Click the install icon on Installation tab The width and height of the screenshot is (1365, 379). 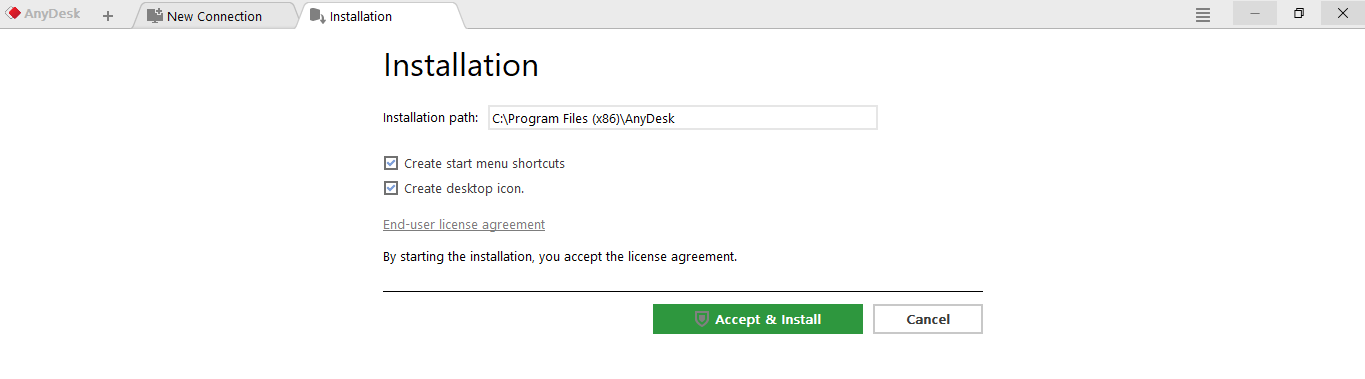(x=317, y=16)
